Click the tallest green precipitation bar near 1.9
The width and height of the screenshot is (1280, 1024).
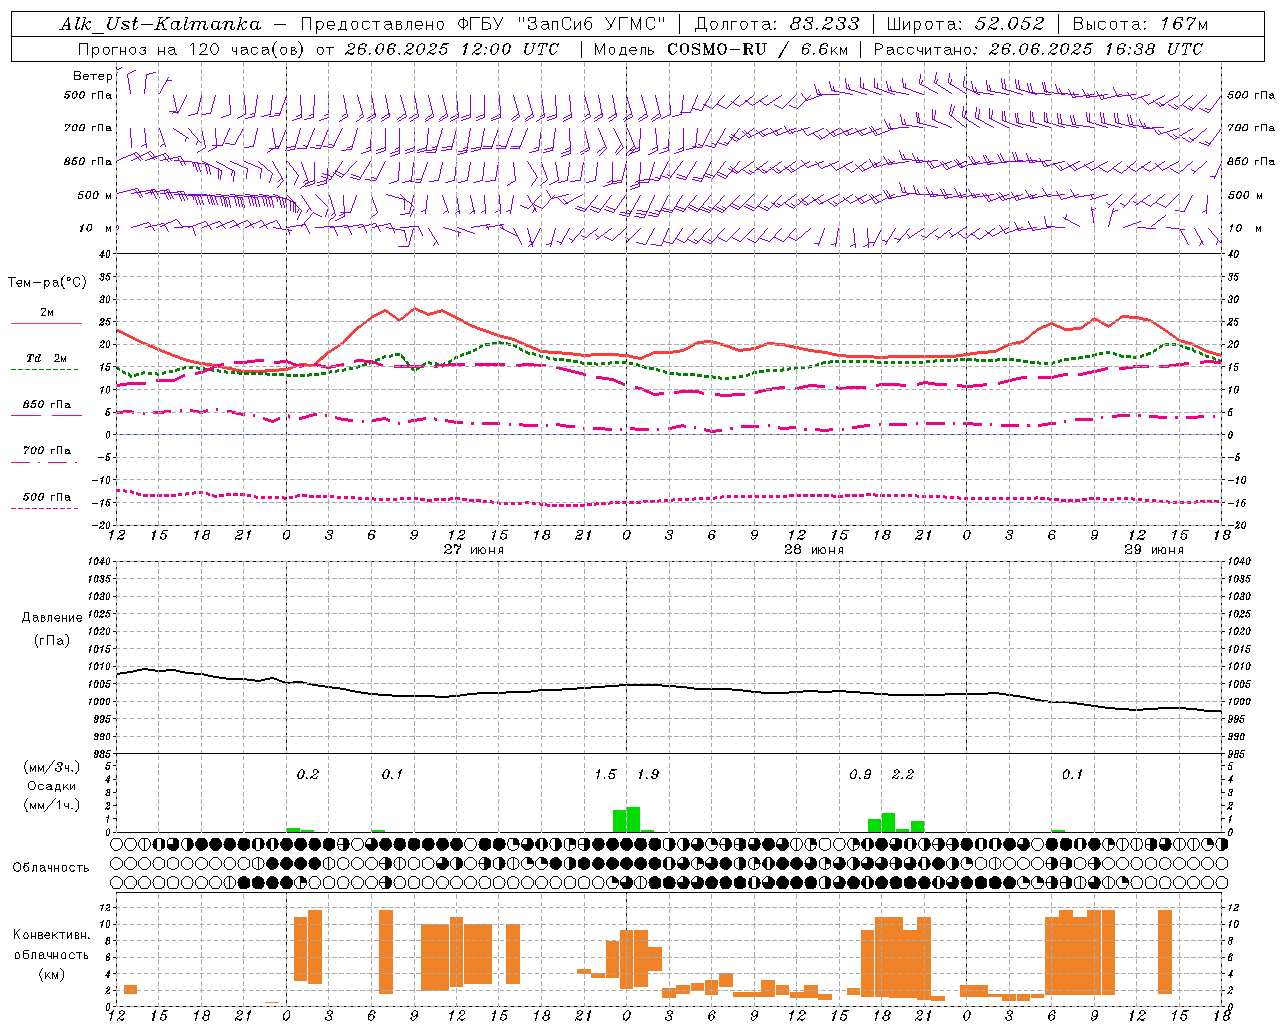pyautogui.click(x=633, y=819)
